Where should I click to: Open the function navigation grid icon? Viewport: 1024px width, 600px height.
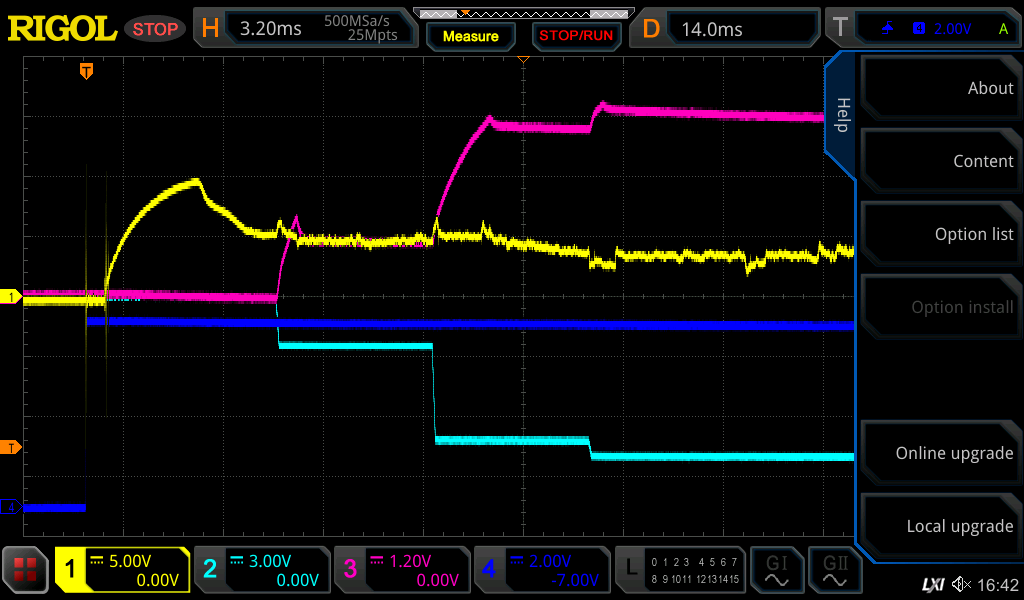coord(26,570)
